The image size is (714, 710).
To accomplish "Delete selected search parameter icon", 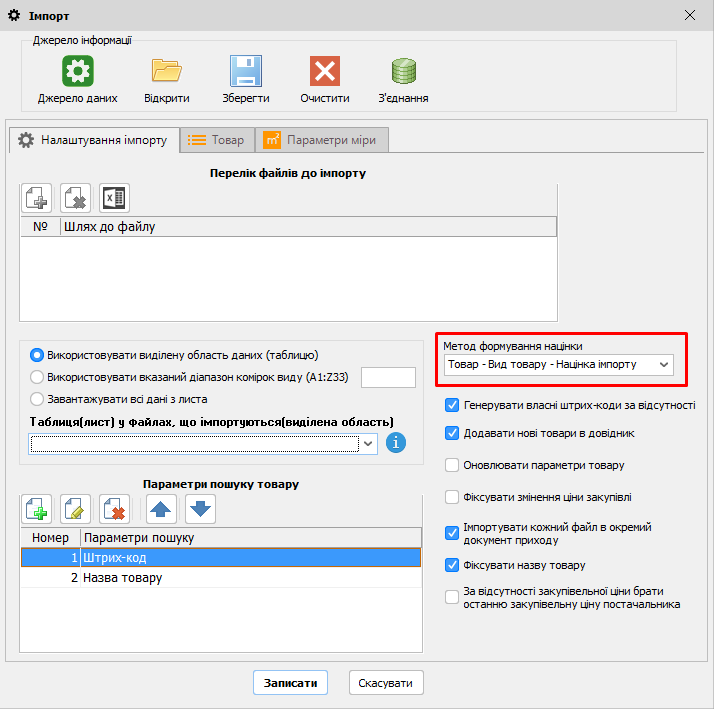I will (x=114, y=508).
